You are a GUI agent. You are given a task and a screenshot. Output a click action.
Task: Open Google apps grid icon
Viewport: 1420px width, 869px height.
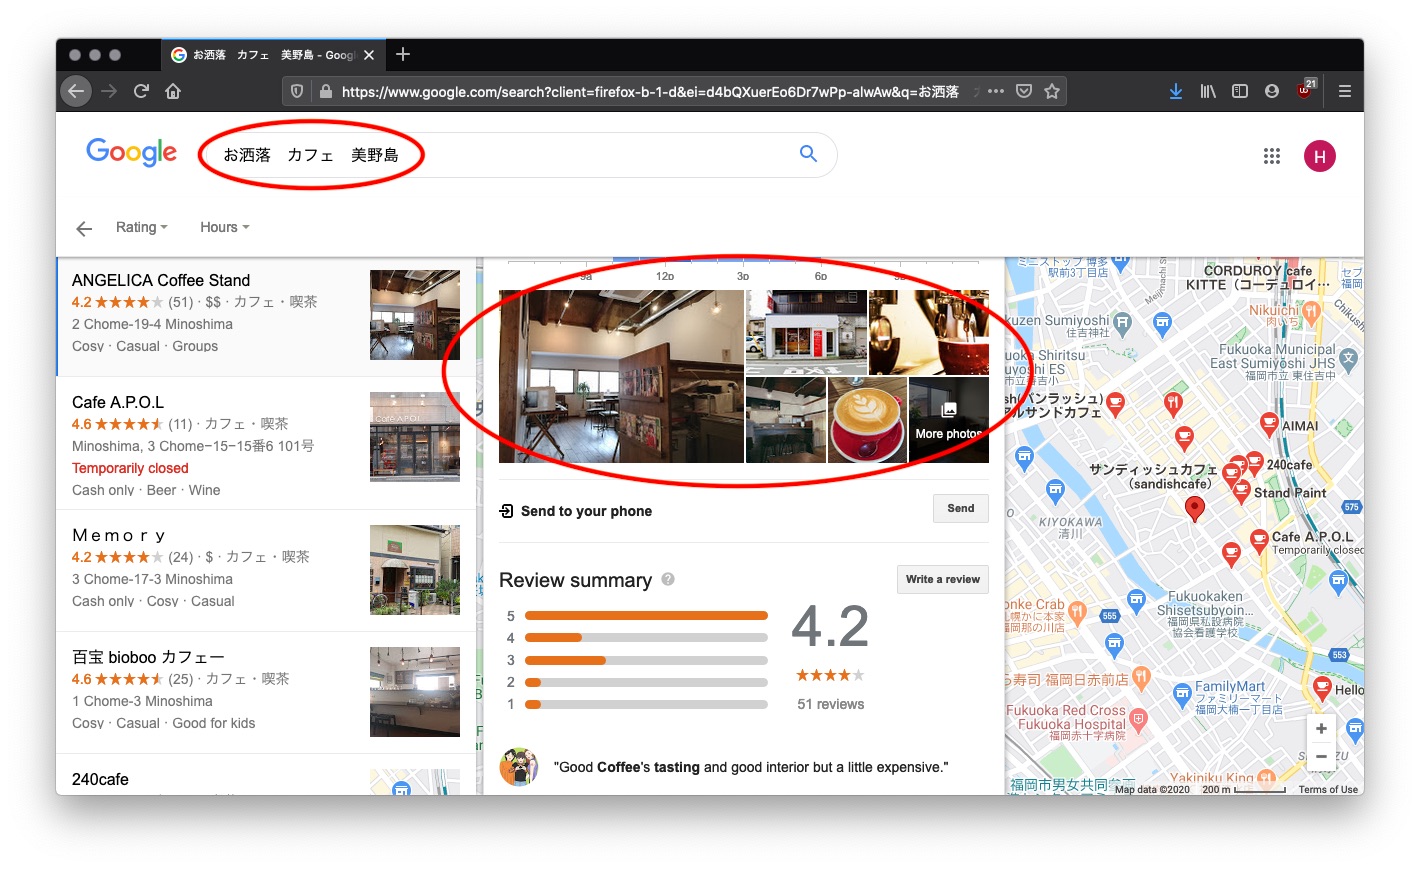(1272, 156)
